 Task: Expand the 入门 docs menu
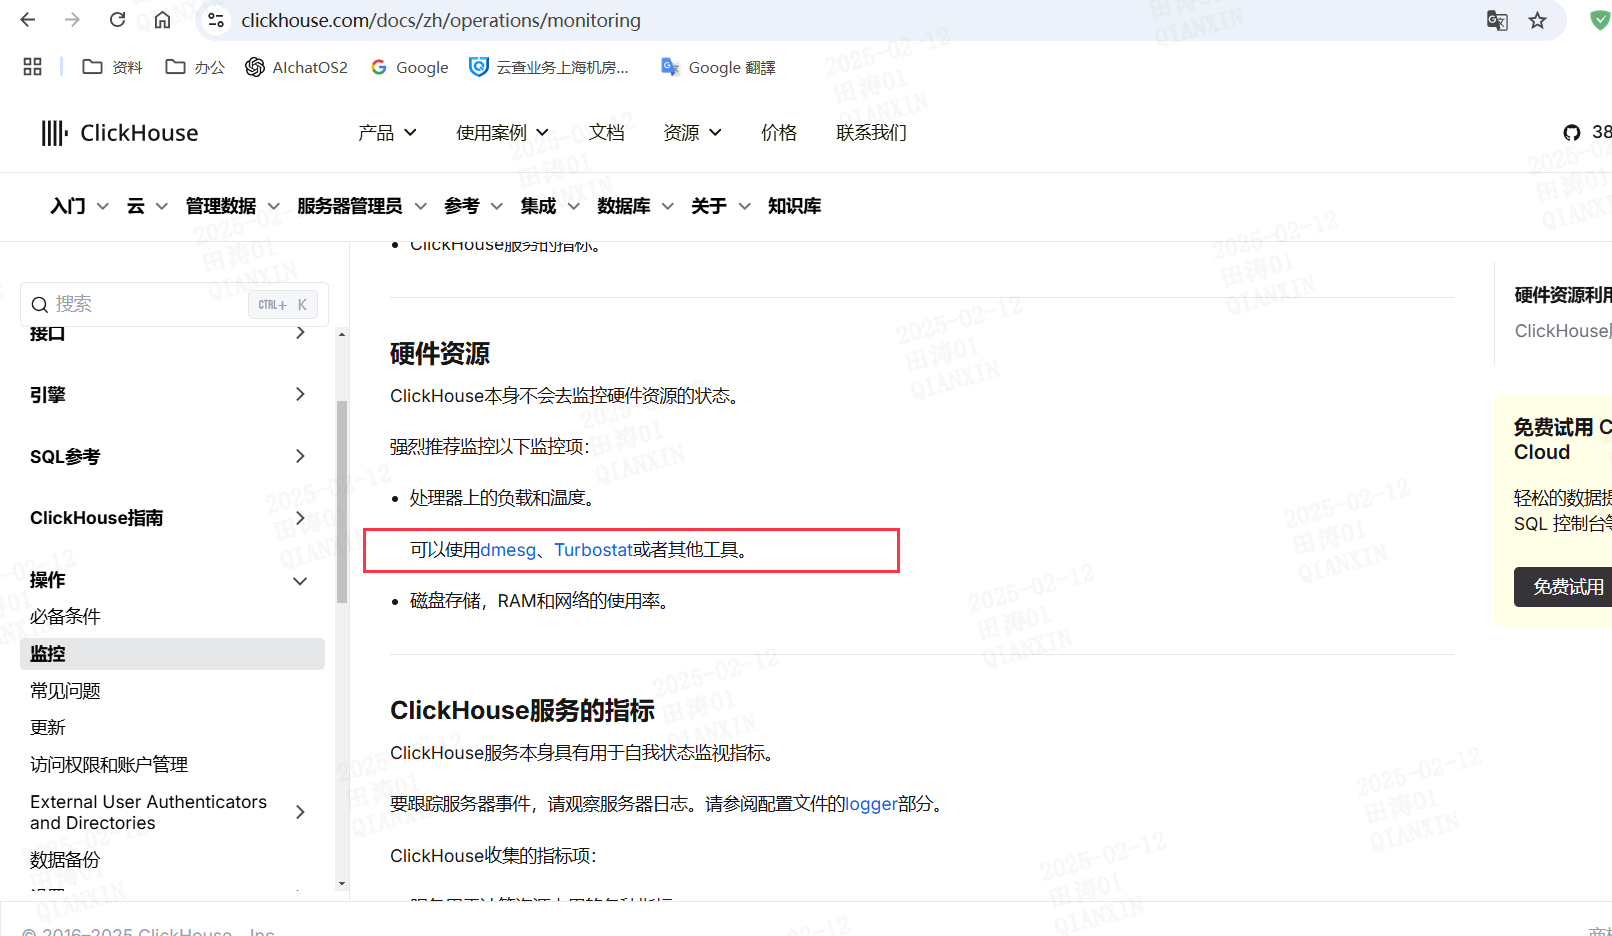79,206
